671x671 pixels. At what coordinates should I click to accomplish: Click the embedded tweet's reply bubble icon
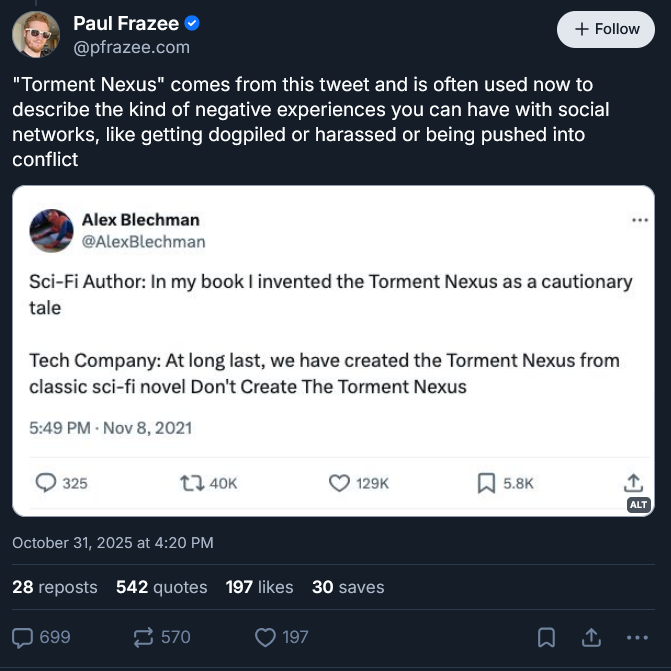[x=46, y=483]
